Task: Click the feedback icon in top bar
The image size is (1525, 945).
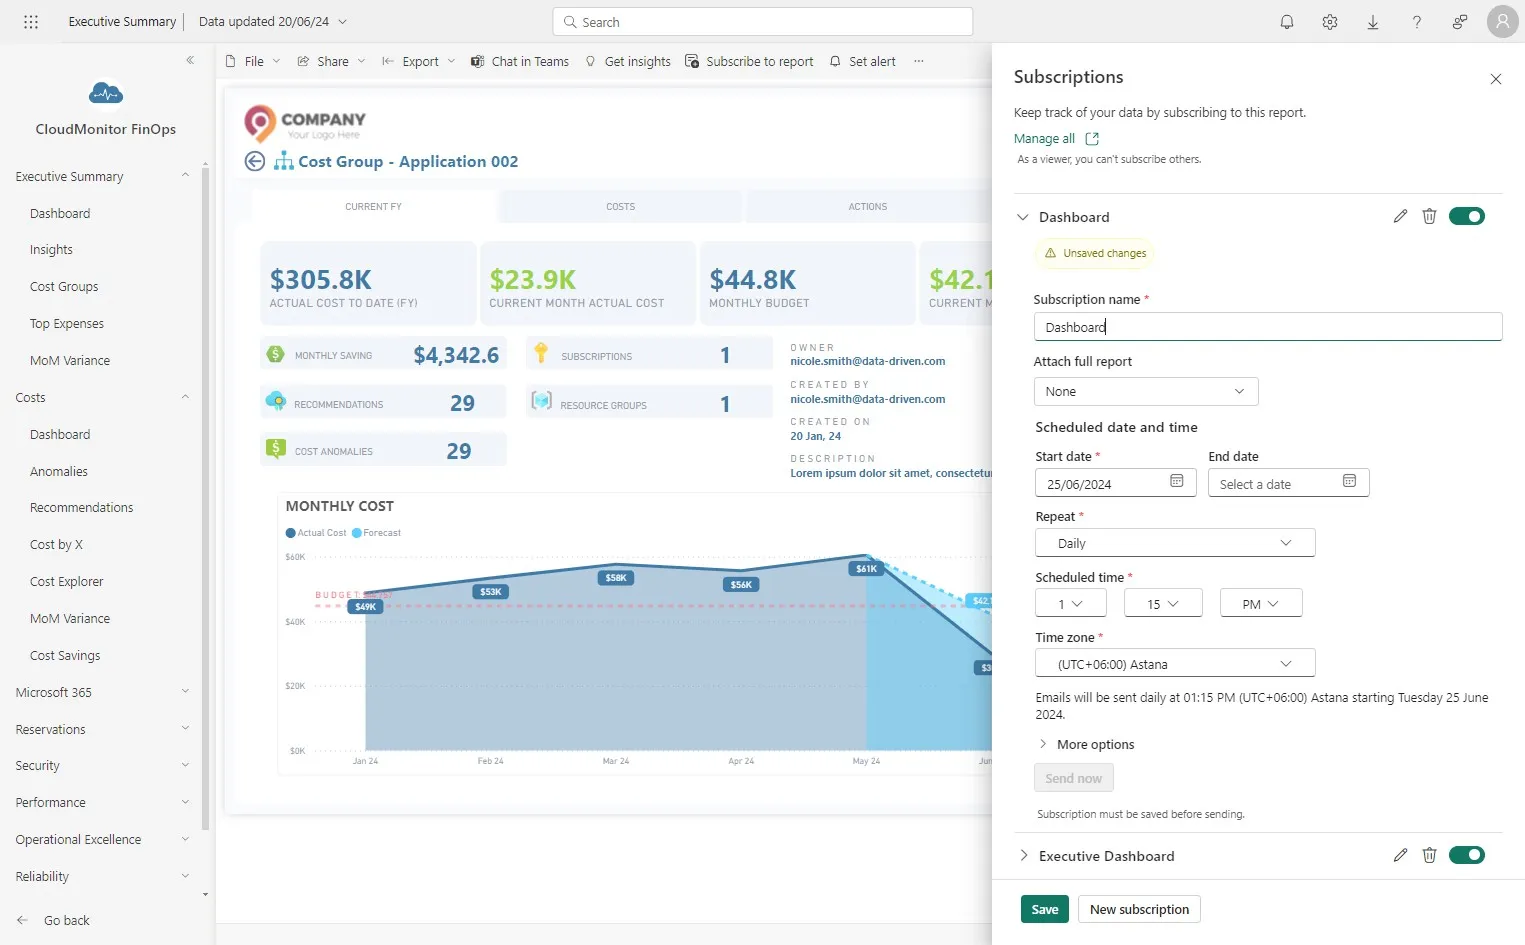Action: (x=1460, y=21)
